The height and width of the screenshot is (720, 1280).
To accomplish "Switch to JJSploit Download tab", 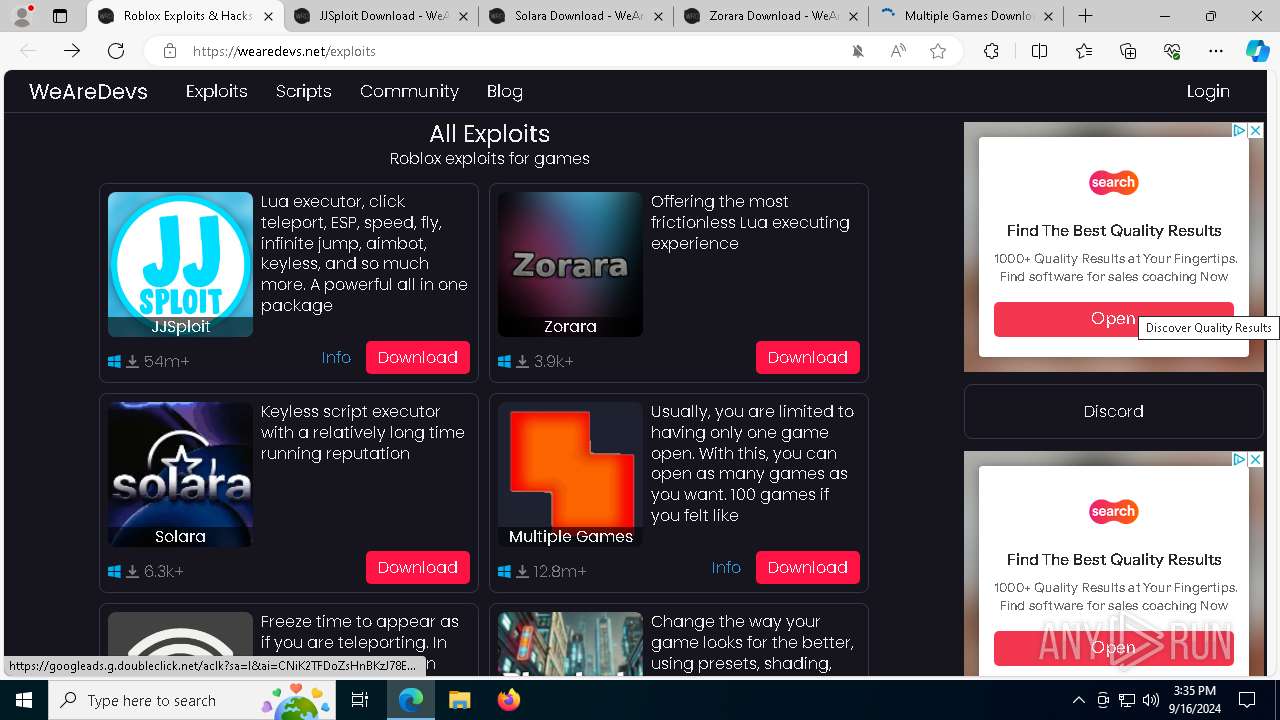I will point(382,16).
